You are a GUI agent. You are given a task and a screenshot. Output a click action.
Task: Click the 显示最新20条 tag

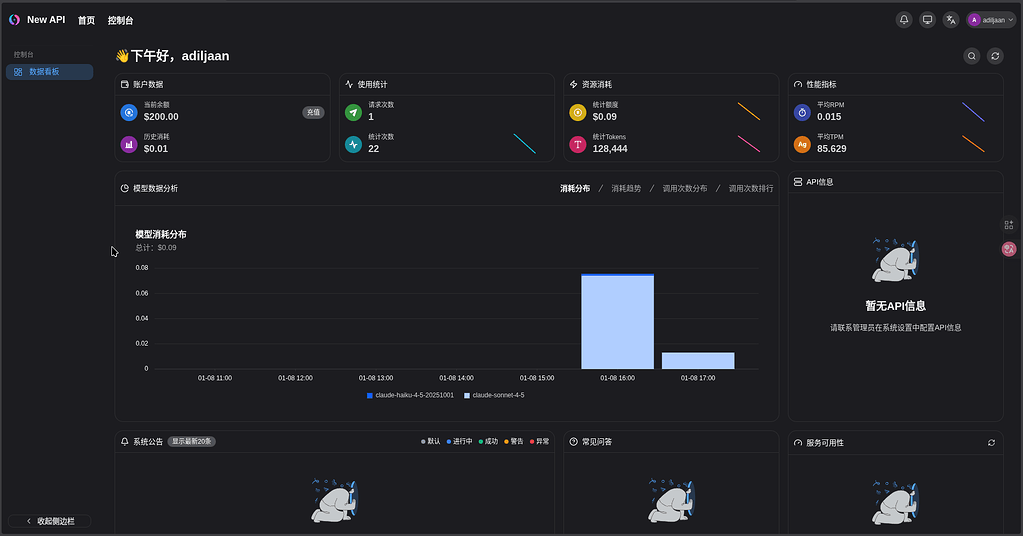click(191, 441)
